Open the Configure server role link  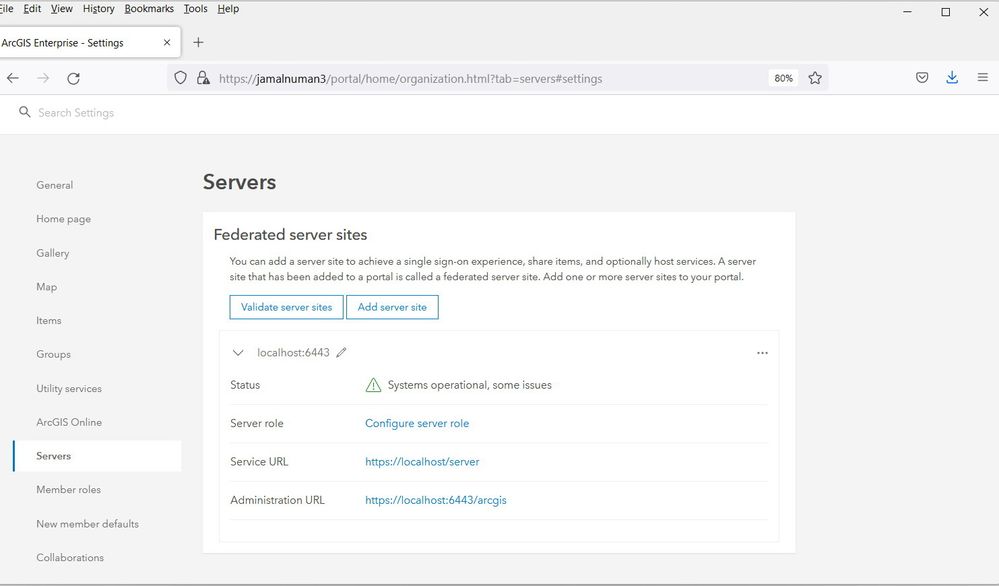(417, 423)
